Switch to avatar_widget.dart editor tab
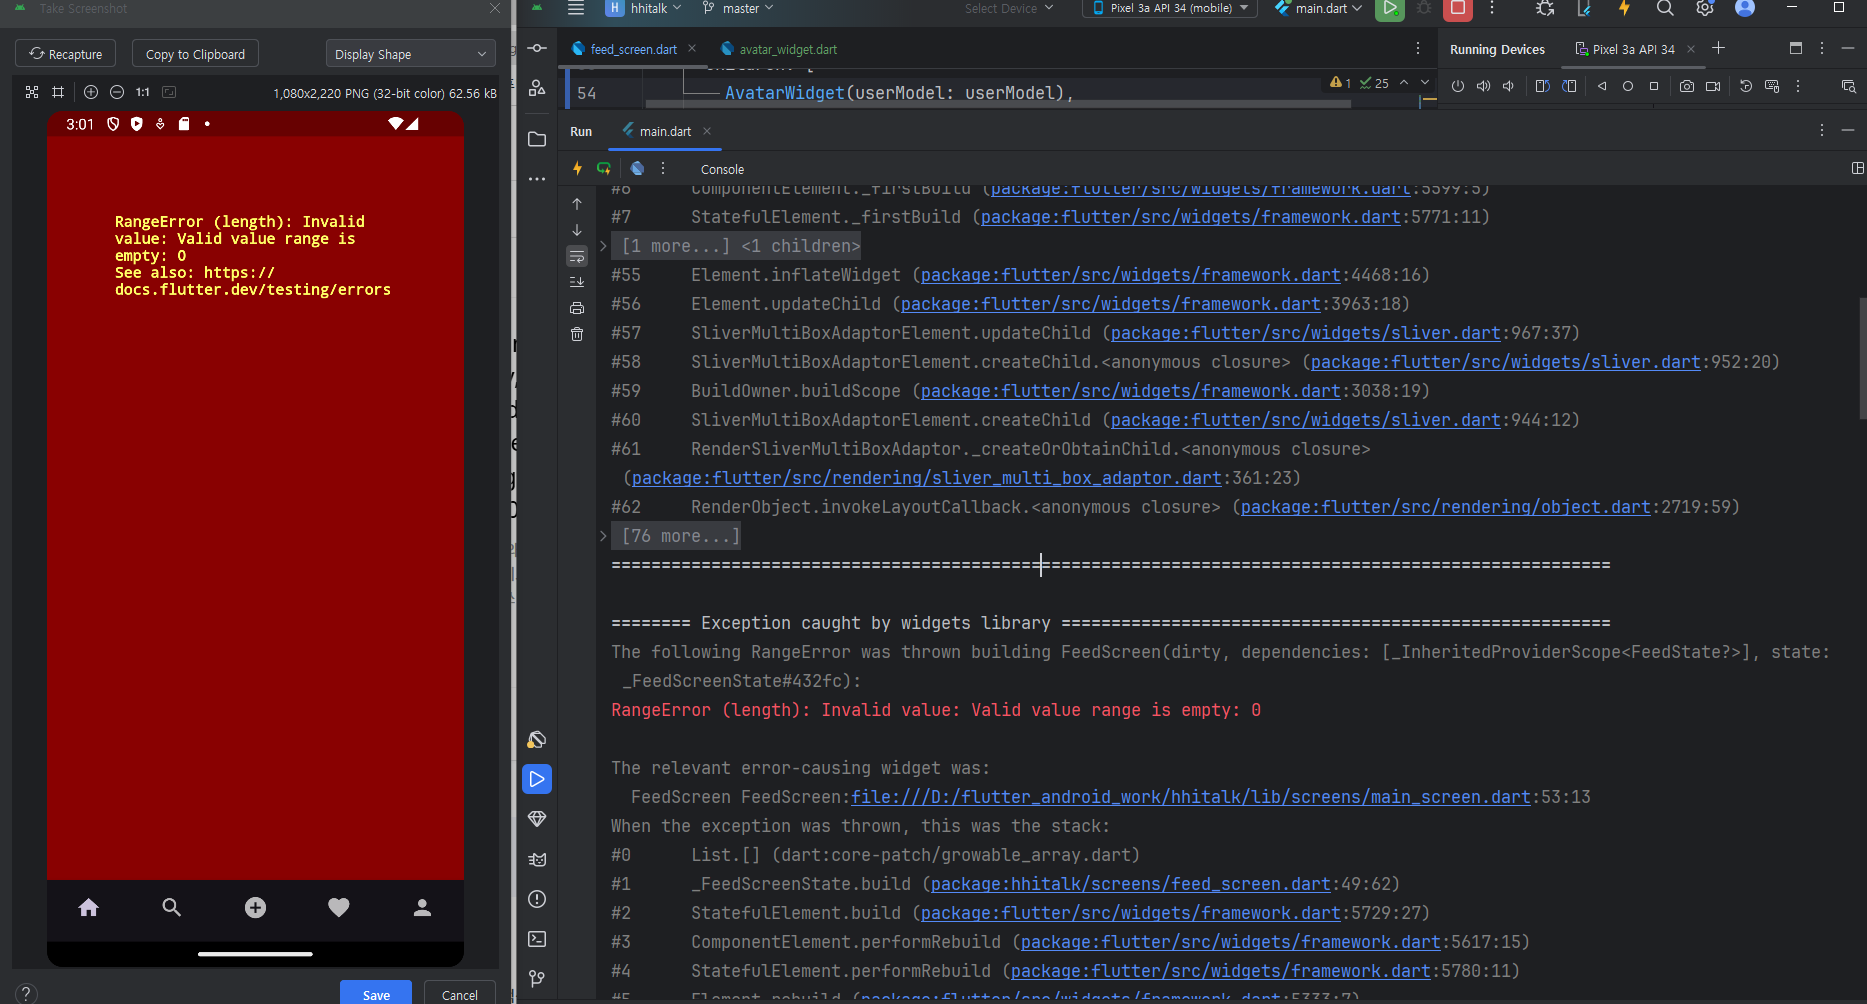Image resolution: width=1867 pixels, height=1004 pixels. coord(779,49)
